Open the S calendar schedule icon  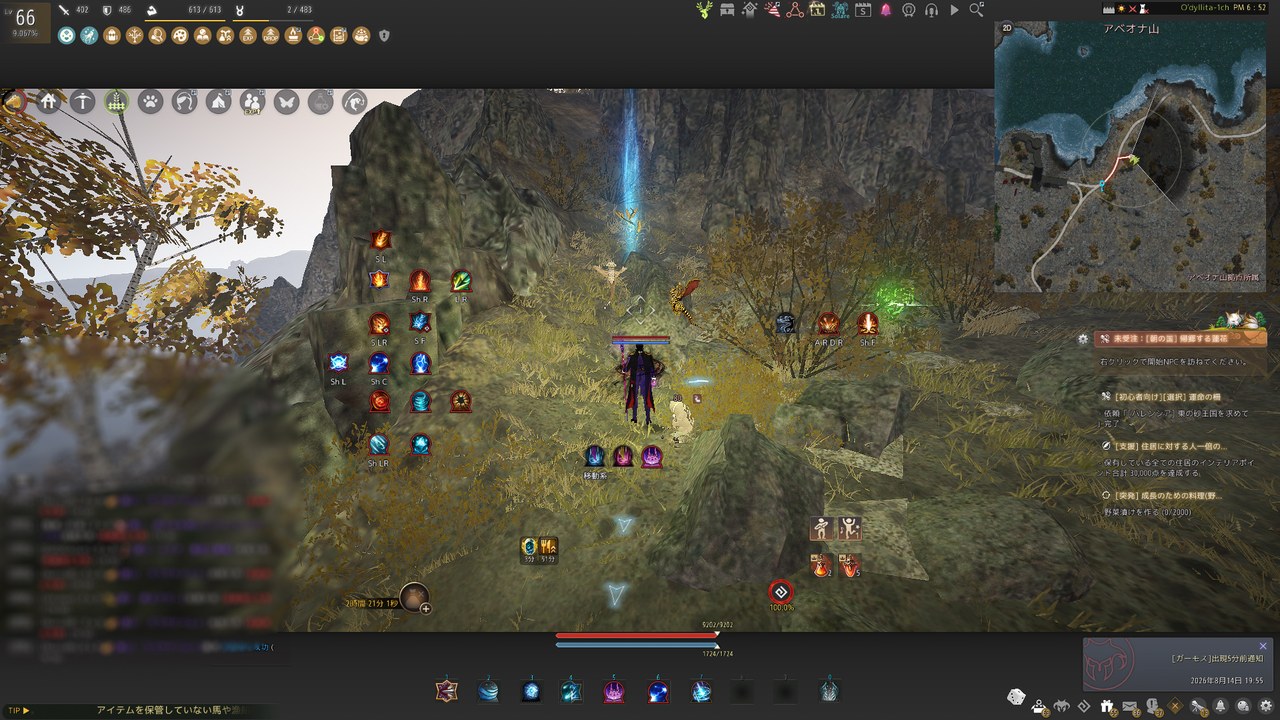point(862,10)
